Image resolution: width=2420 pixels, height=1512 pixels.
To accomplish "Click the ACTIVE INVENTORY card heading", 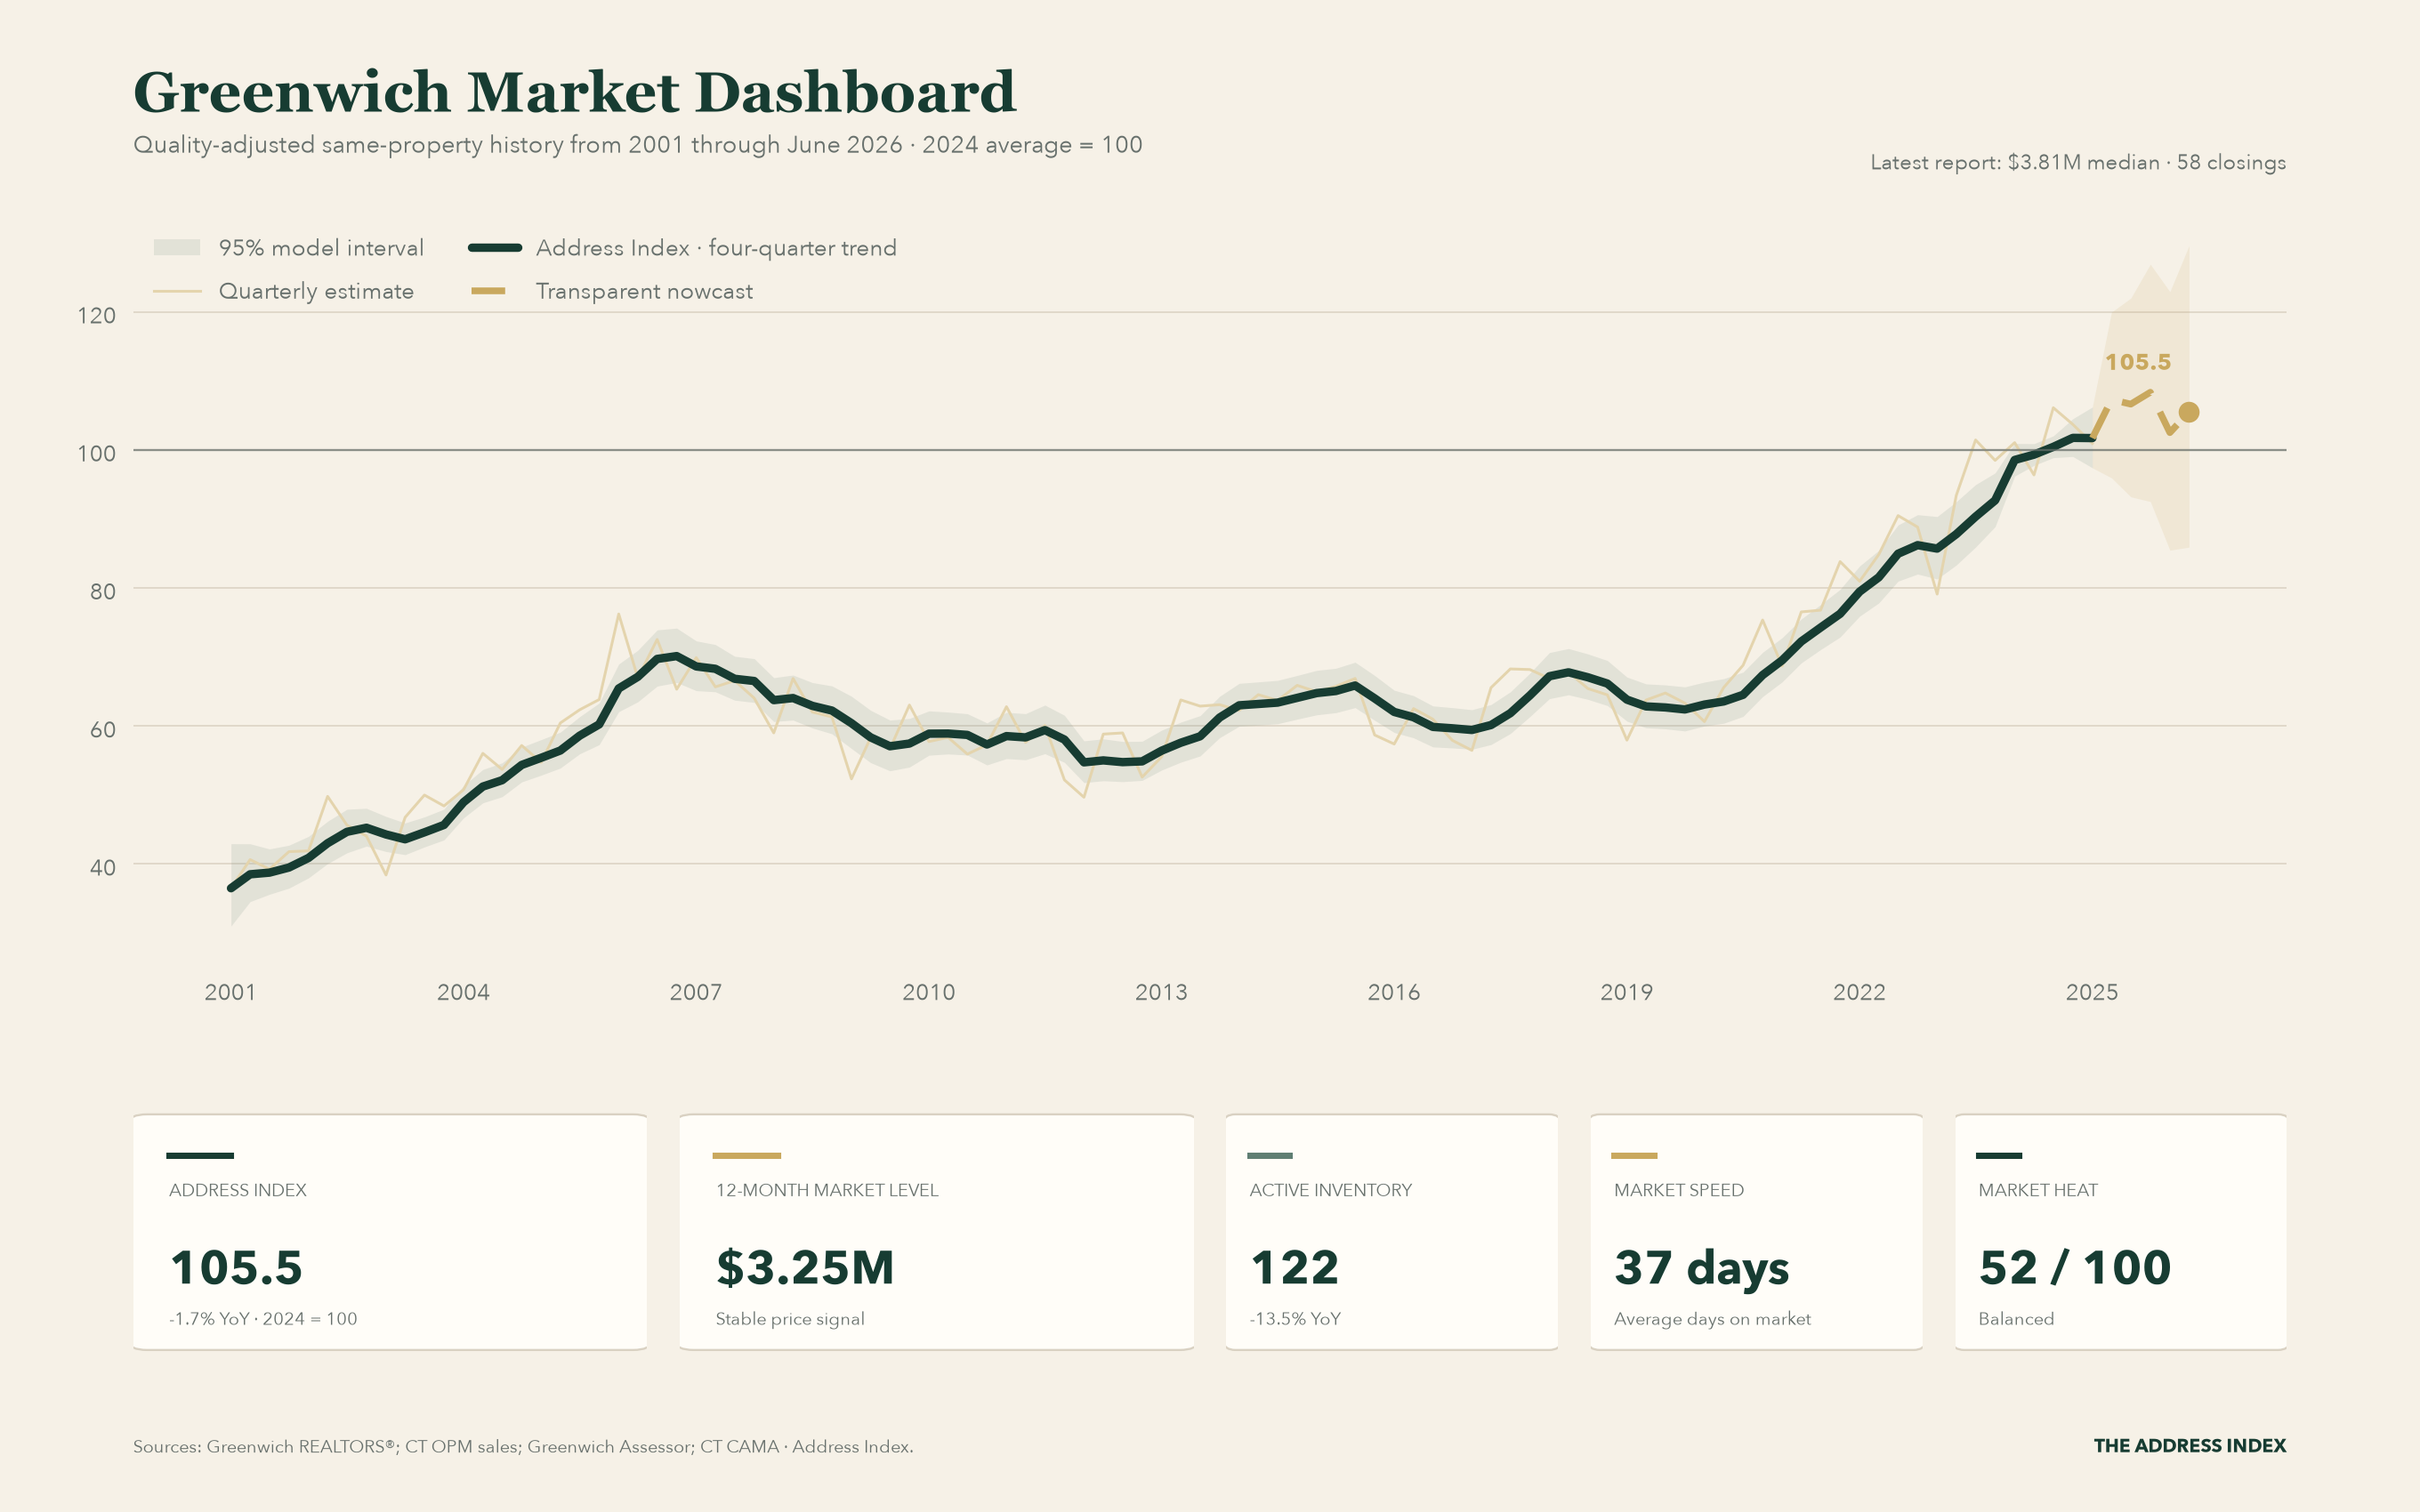I will coord(1331,1190).
